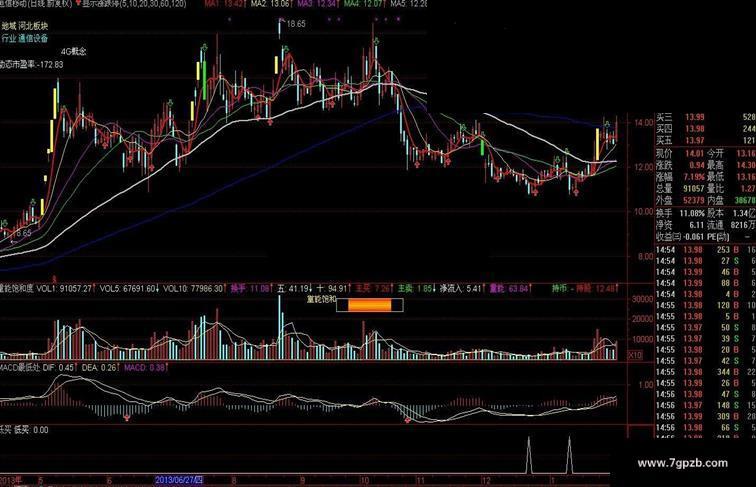The width and height of the screenshot is (756, 487).
Task: Click the 流通 8216万 value
Action: click(731, 225)
